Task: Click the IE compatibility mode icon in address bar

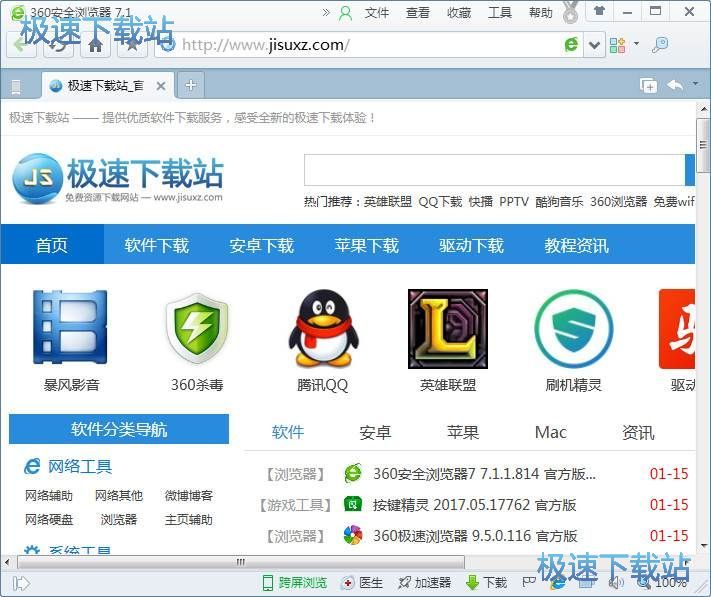Action: click(x=571, y=44)
